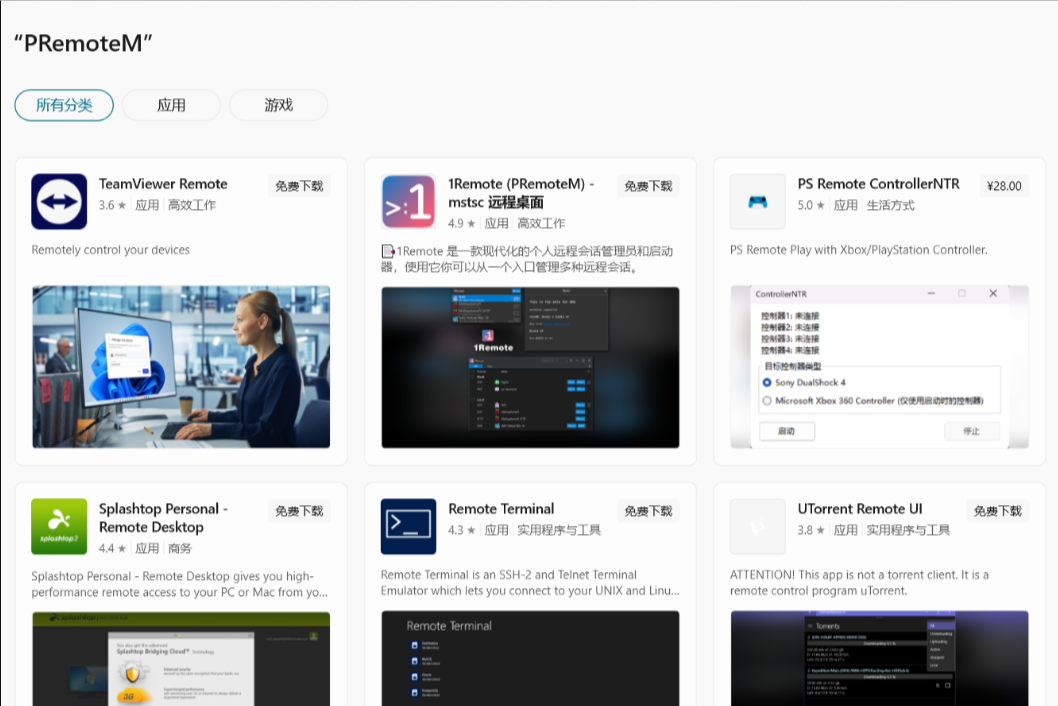Click 免费下载 for UTorrent Remote UI
This screenshot has height=706, width=1058.
click(x=996, y=510)
